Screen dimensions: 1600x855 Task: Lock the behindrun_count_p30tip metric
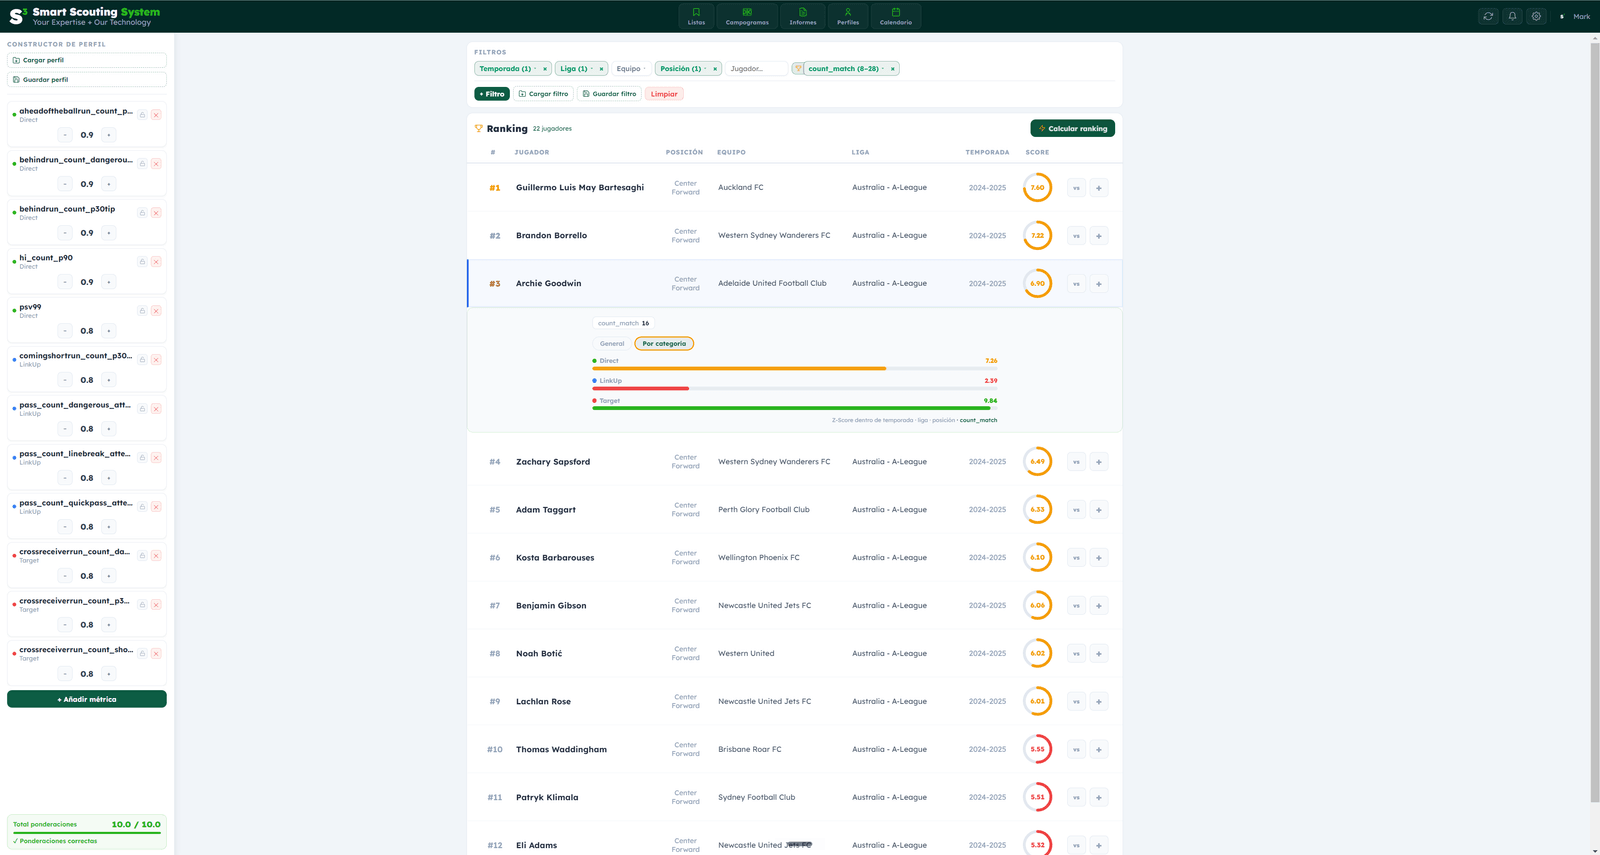142,213
